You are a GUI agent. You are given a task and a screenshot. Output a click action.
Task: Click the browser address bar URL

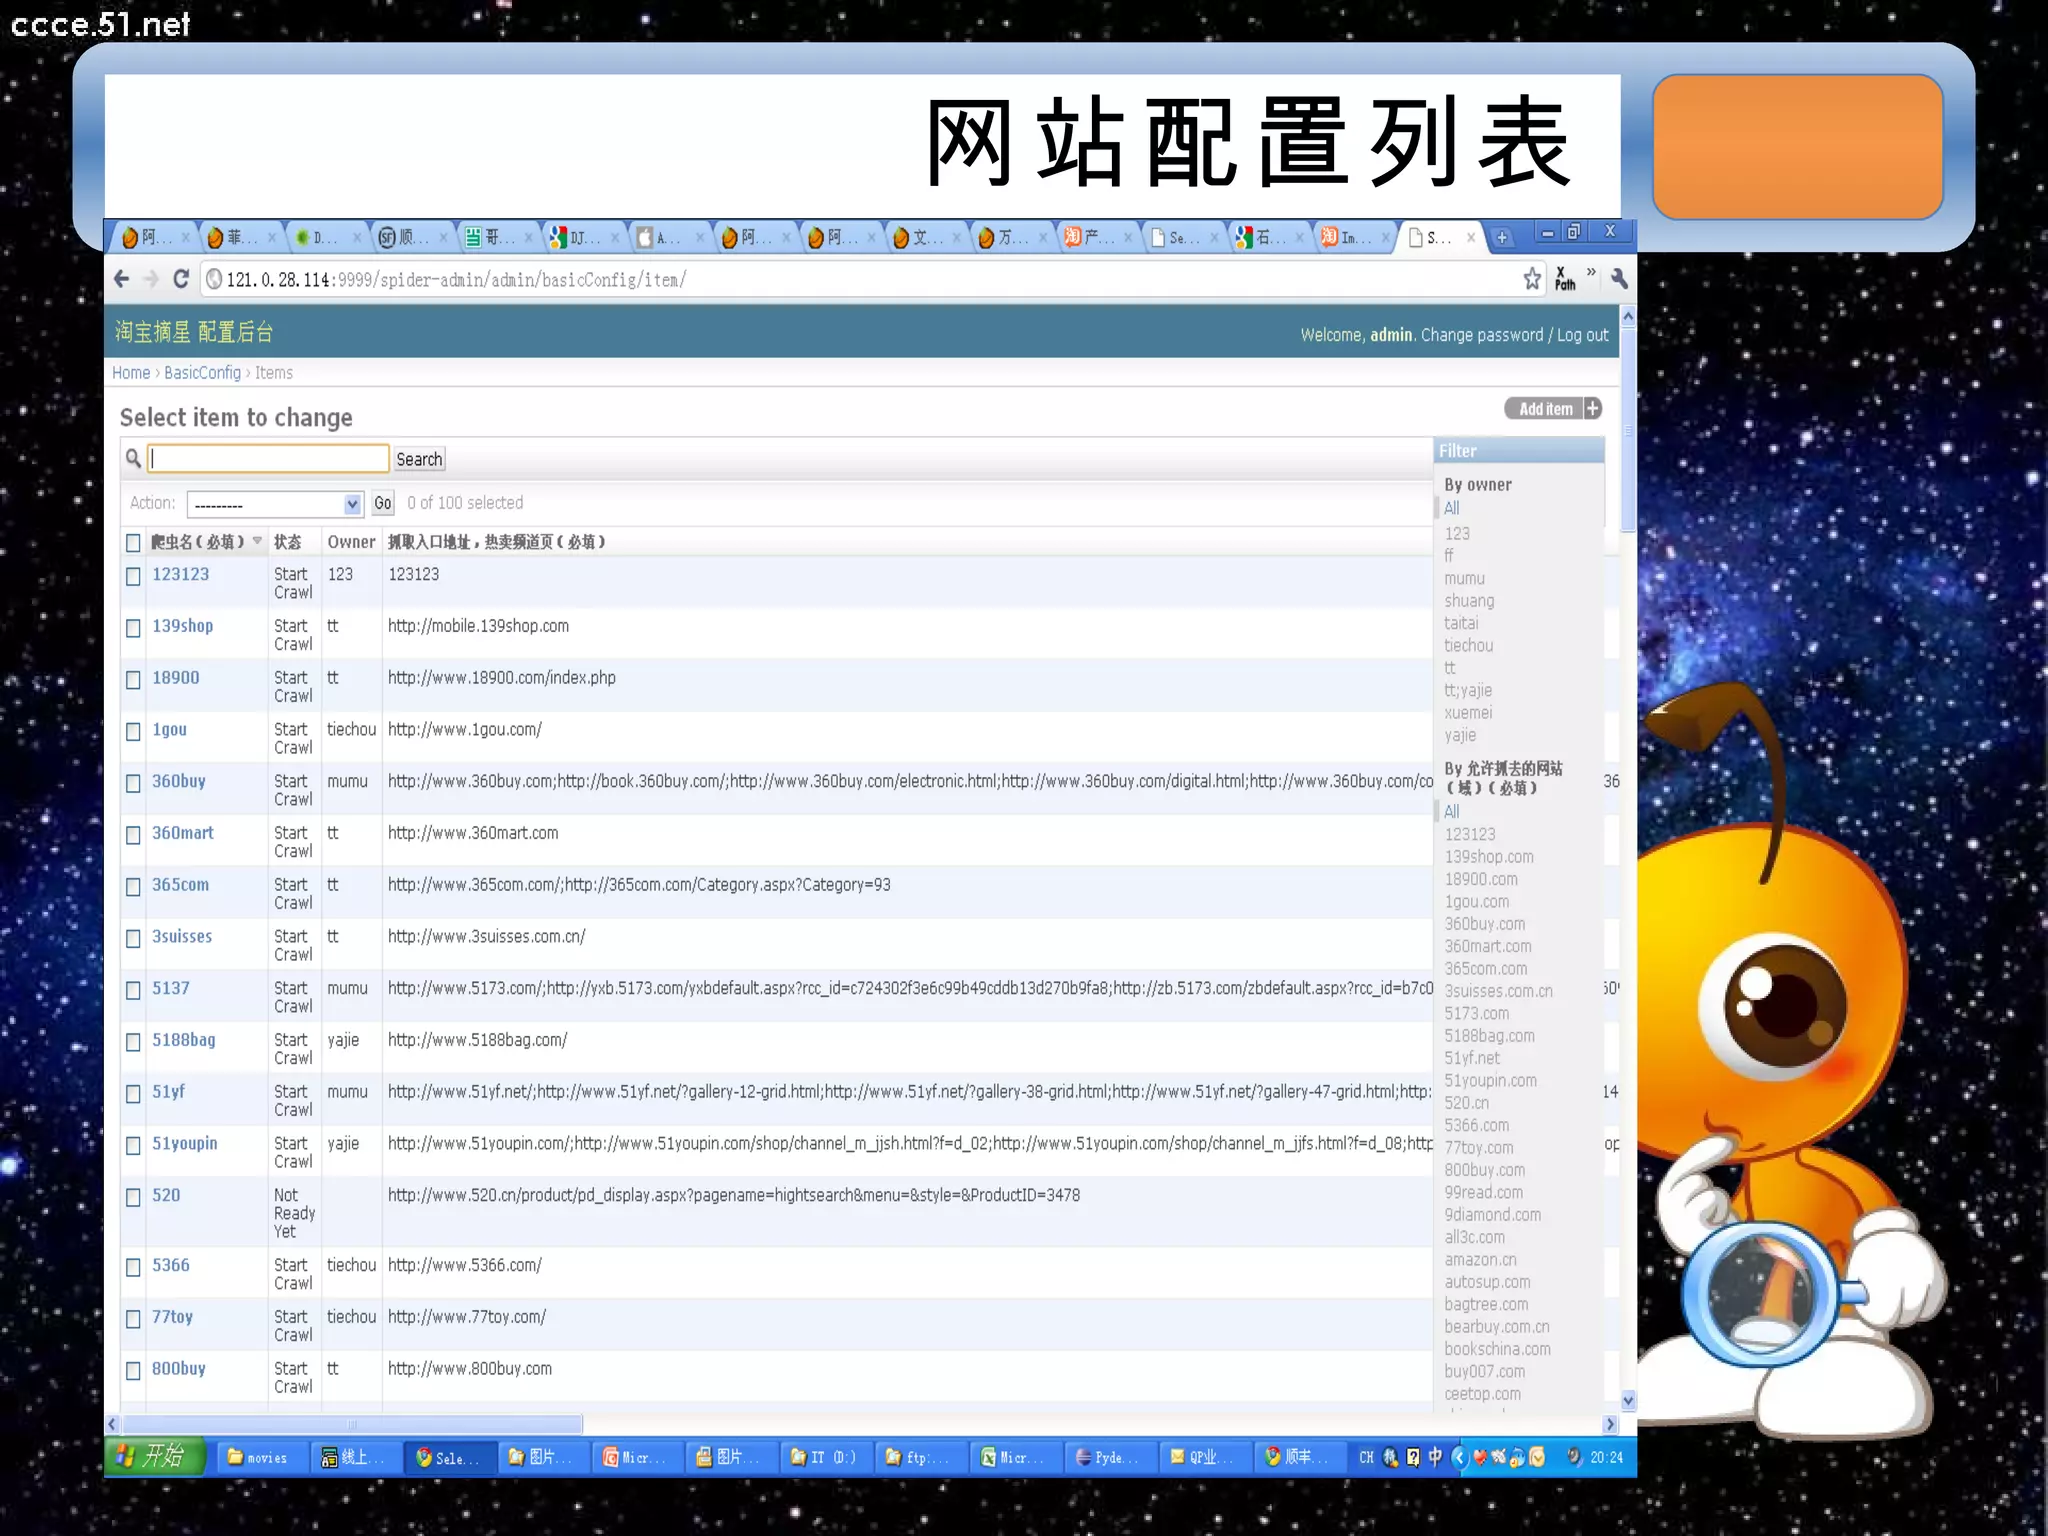[456, 280]
